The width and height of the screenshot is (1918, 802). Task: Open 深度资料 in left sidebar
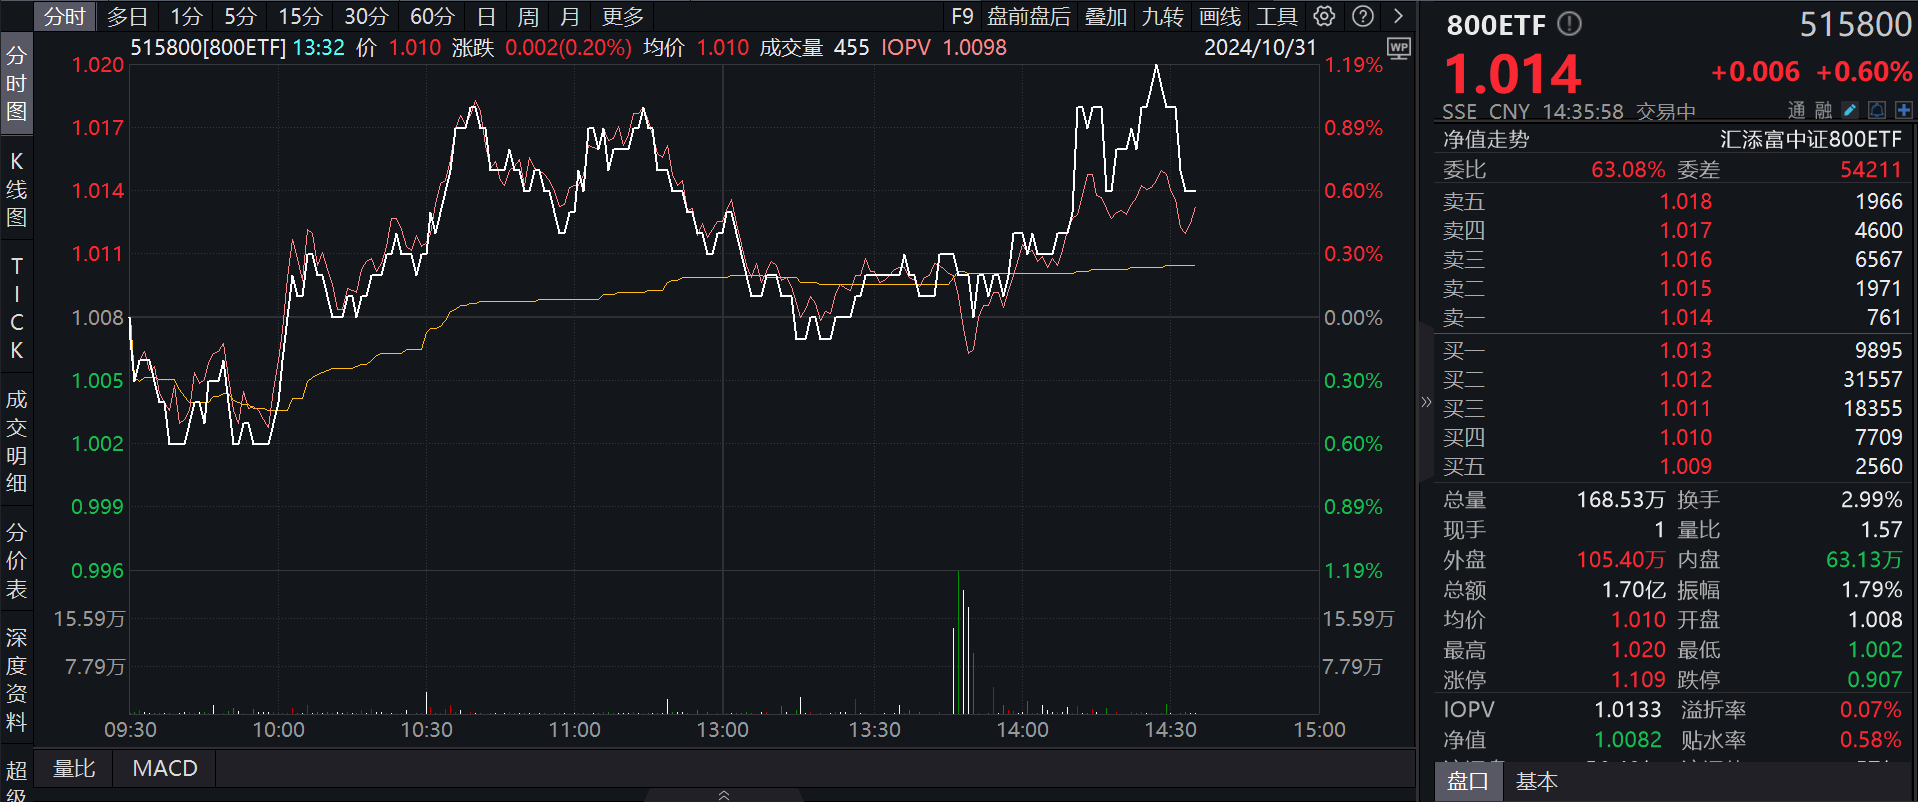(x=16, y=680)
